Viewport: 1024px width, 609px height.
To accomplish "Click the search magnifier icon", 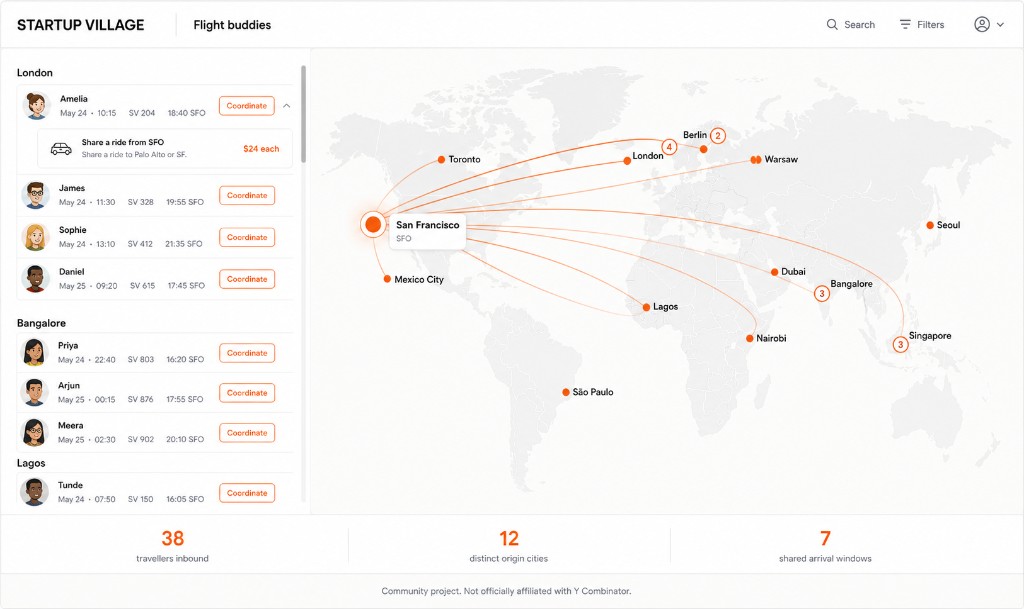I will (x=831, y=25).
